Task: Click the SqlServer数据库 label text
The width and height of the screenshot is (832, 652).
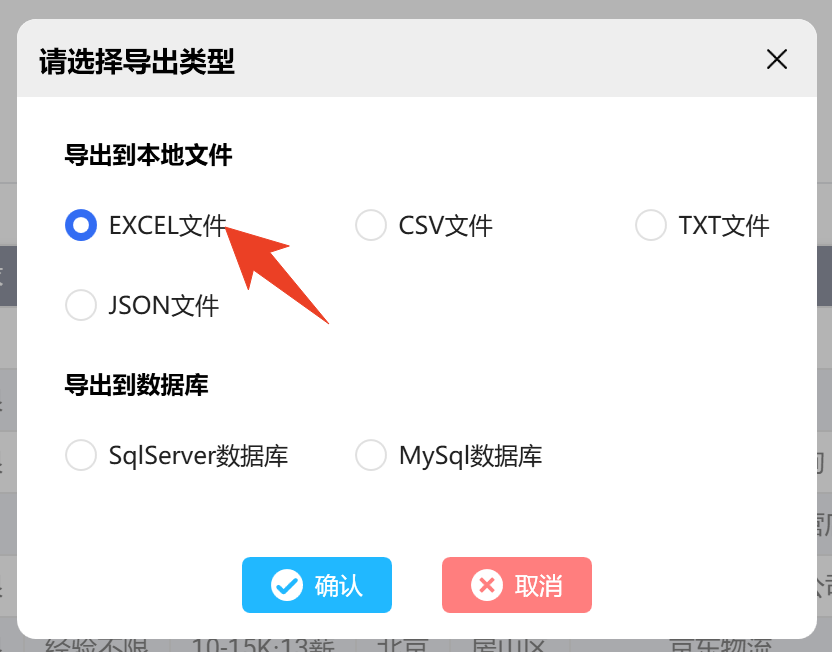Action: coord(198,456)
